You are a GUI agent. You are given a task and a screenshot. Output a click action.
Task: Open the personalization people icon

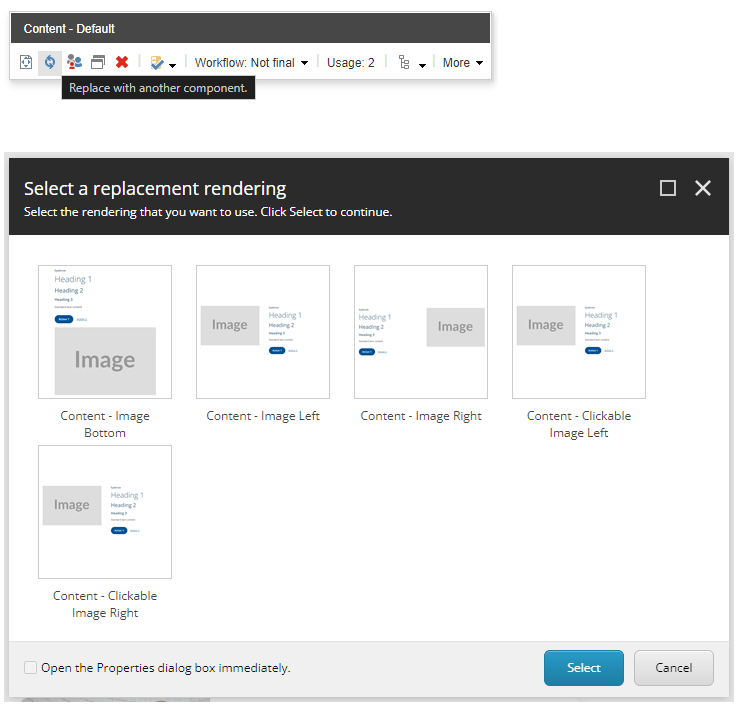[74, 62]
